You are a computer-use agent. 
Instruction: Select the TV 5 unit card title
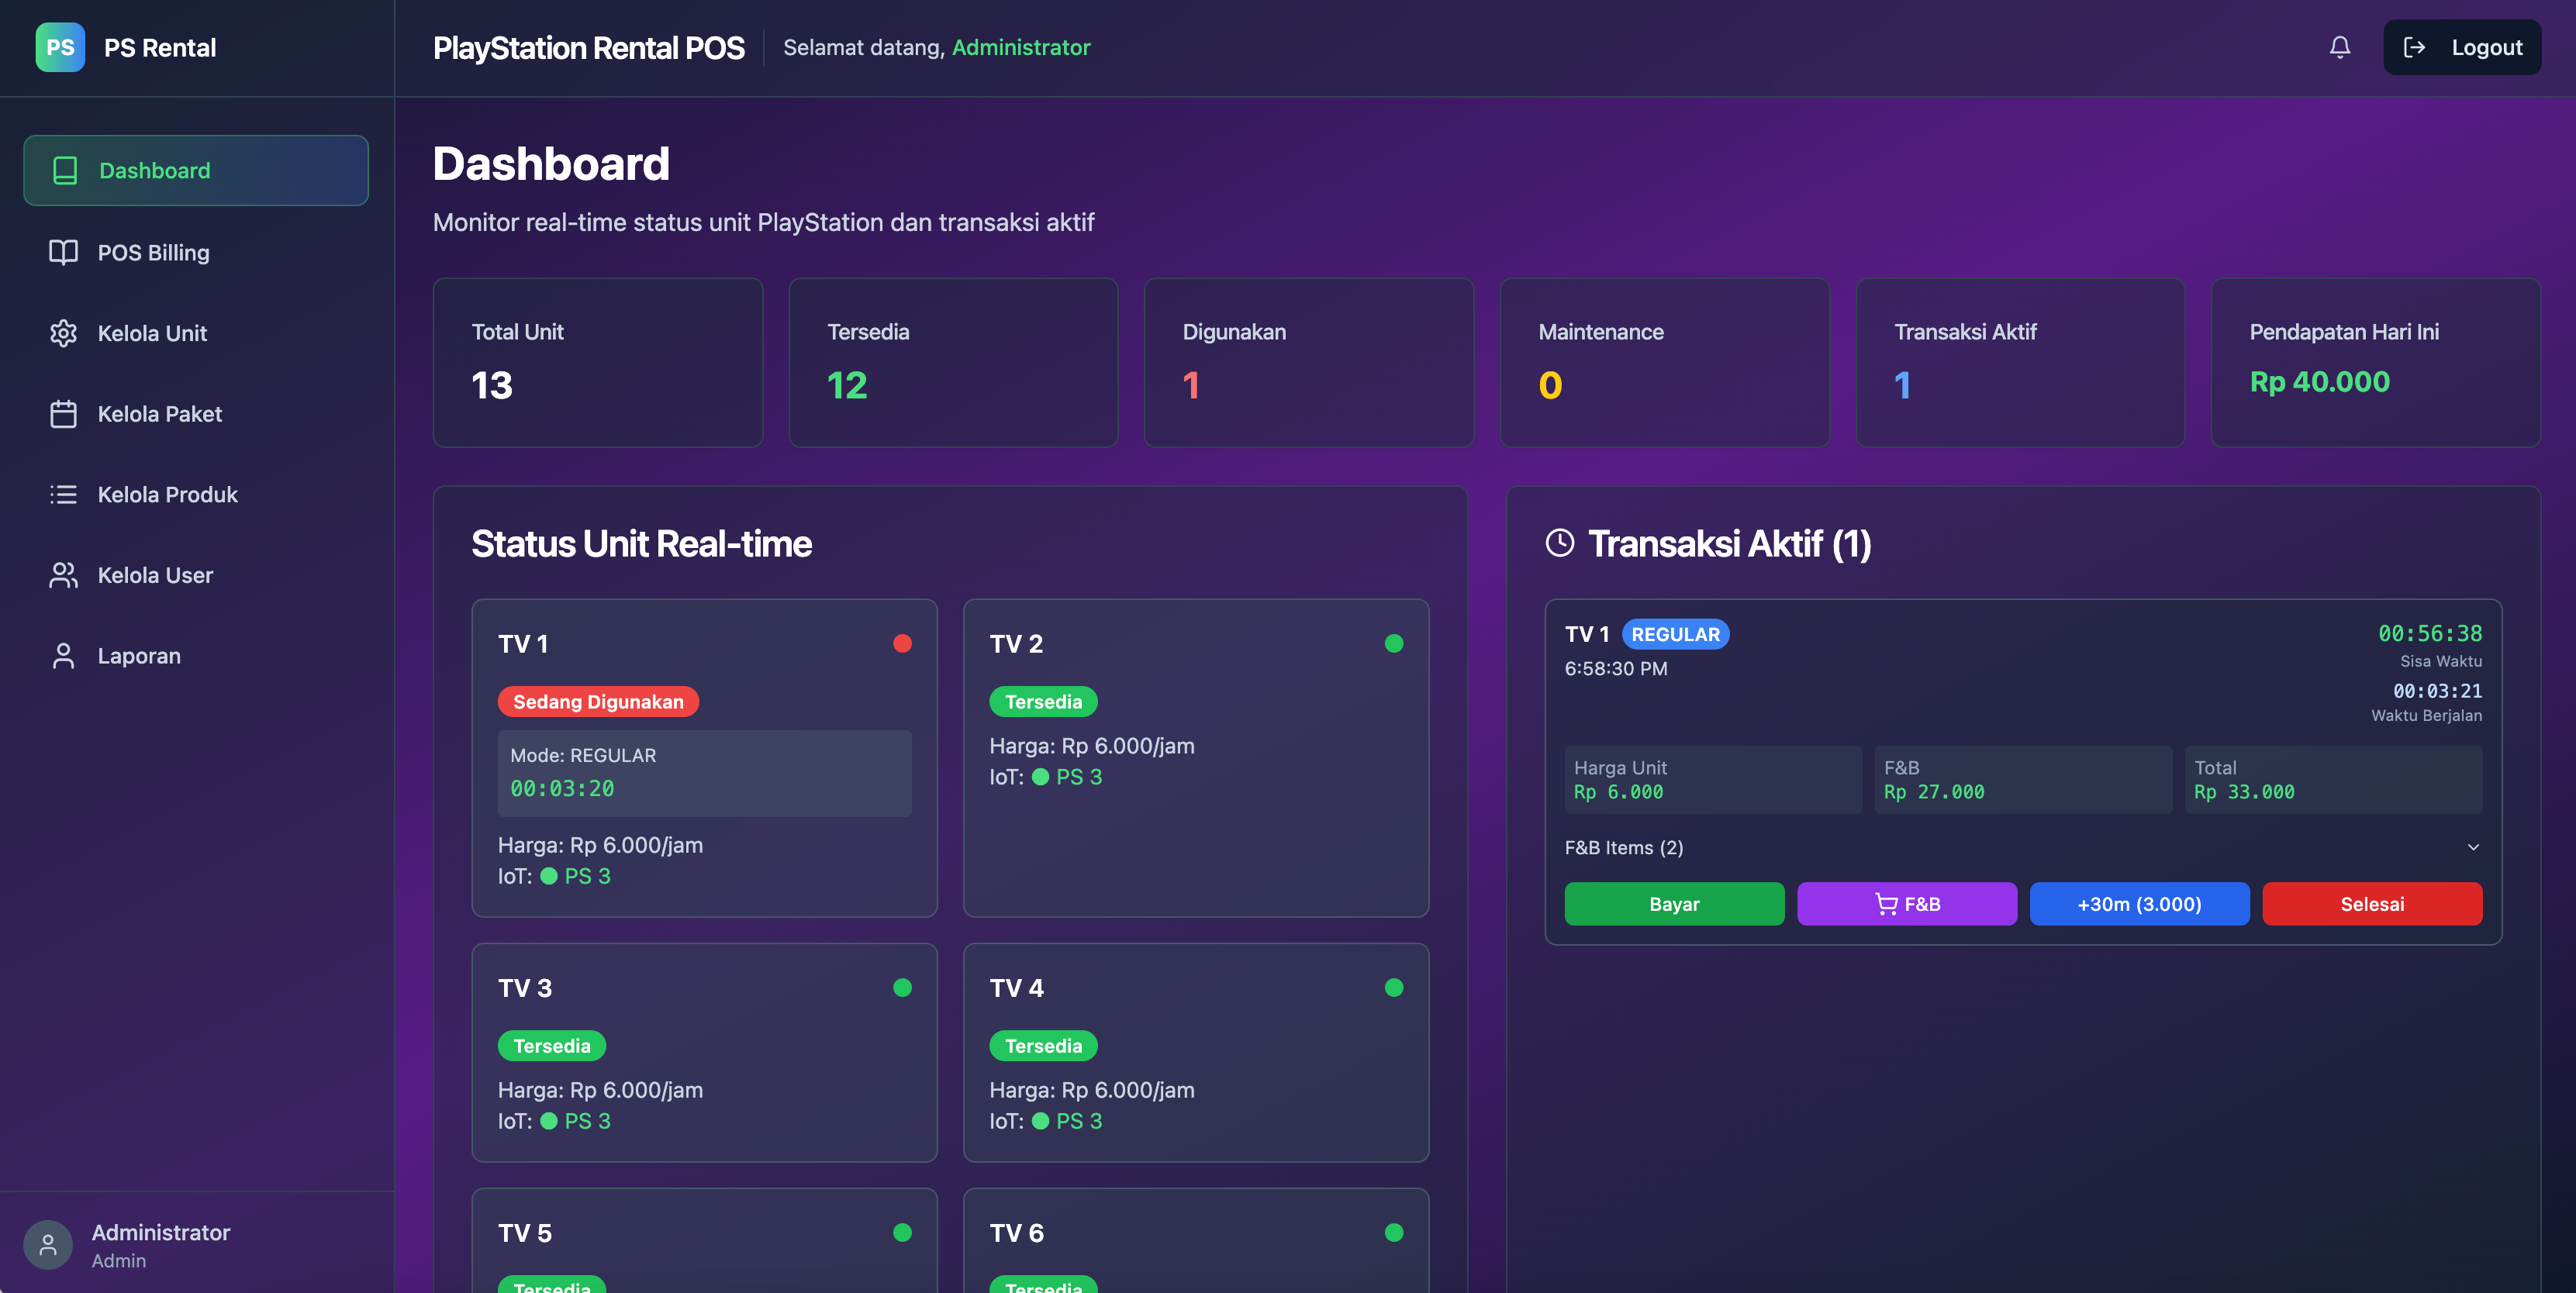tap(525, 1233)
